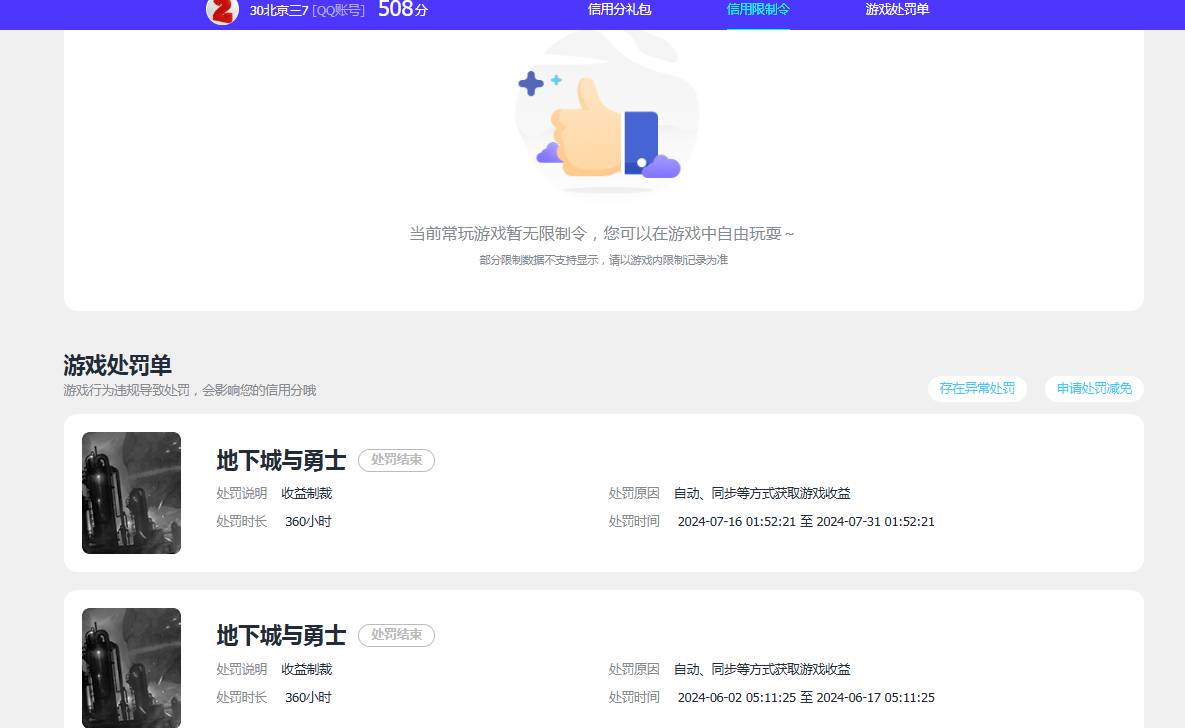Image resolution: width=1185 pixels, height=728 pixels.
Task: Click the first DNF game thumbnail image
Action: pyautogui.click(x=131, y=492)
